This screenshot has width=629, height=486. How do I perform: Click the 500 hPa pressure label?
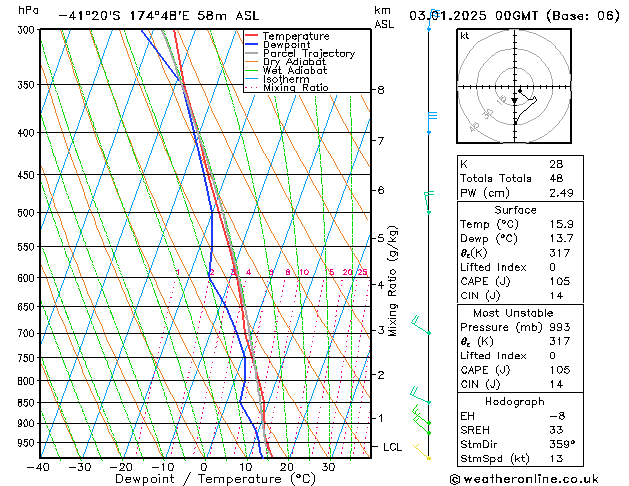[28, 213]
